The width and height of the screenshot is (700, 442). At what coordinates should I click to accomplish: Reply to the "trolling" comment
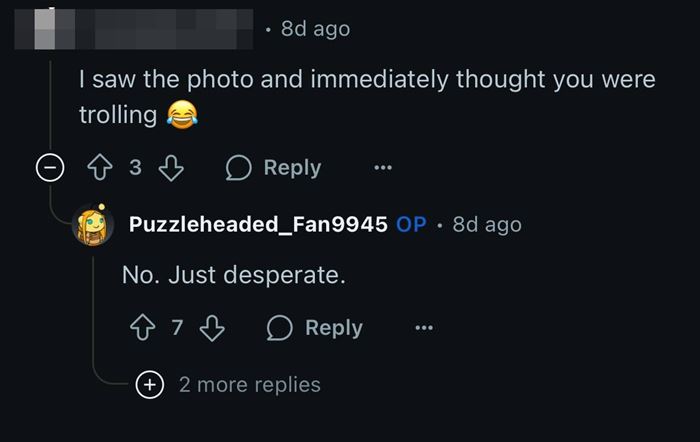[273, 167]
